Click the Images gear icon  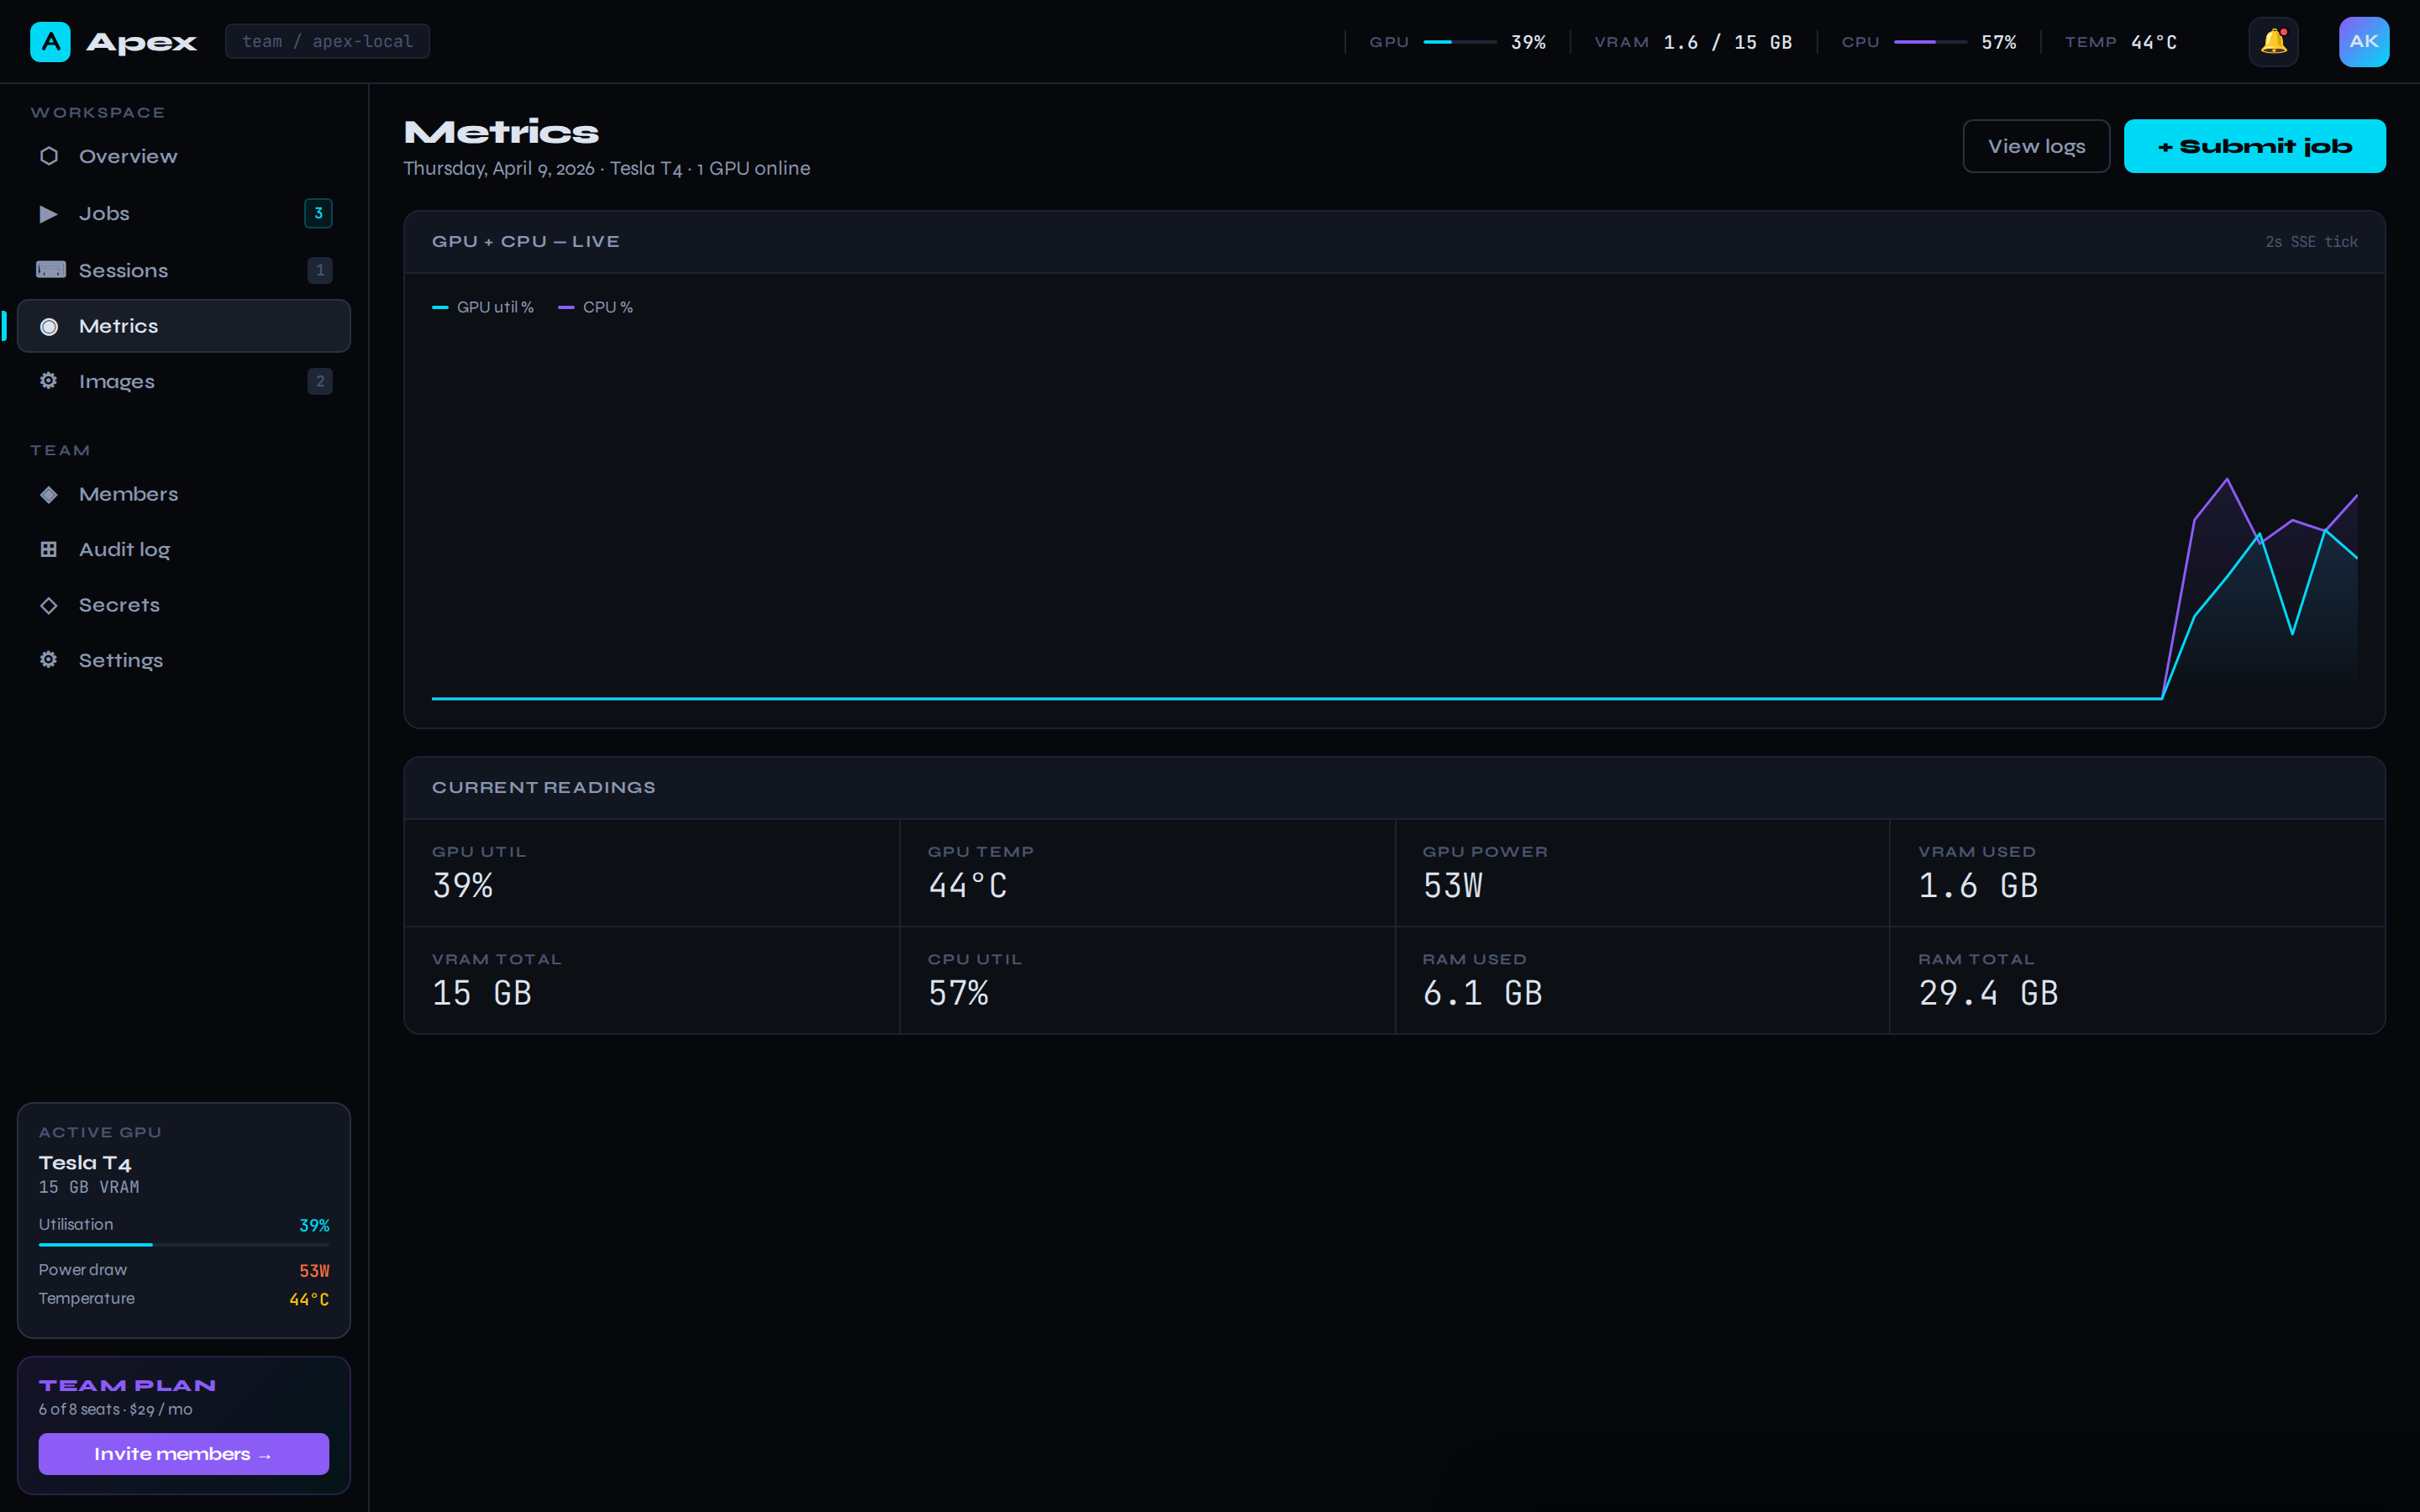(48, 380)
